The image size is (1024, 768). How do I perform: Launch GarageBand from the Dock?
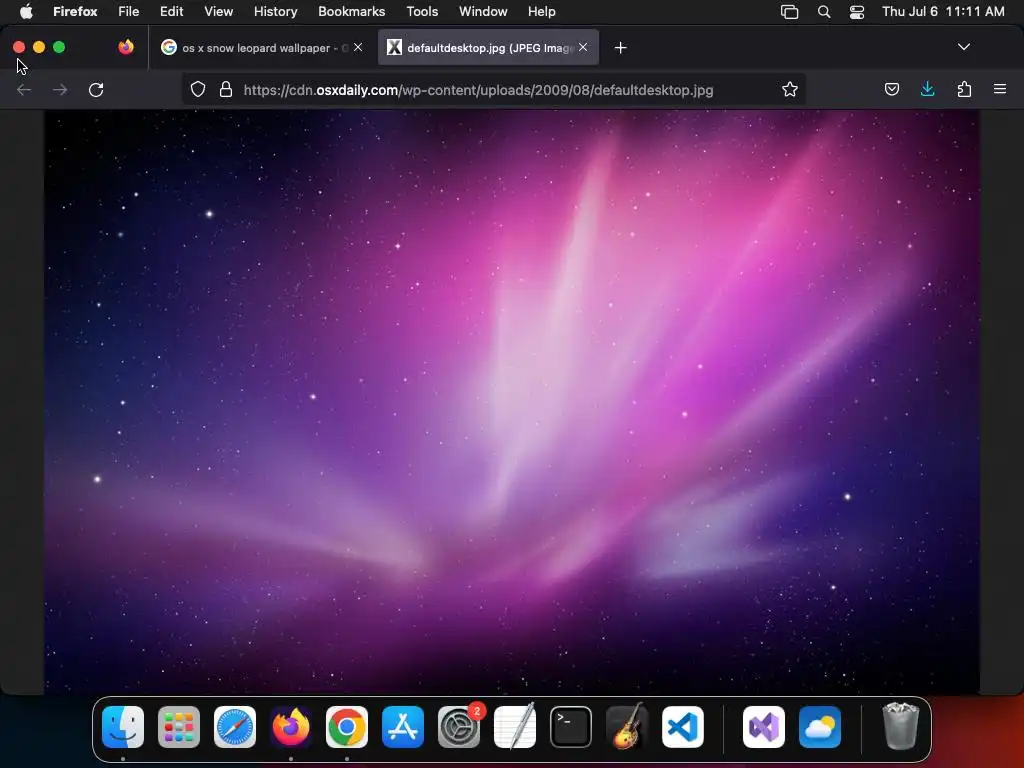627,727
